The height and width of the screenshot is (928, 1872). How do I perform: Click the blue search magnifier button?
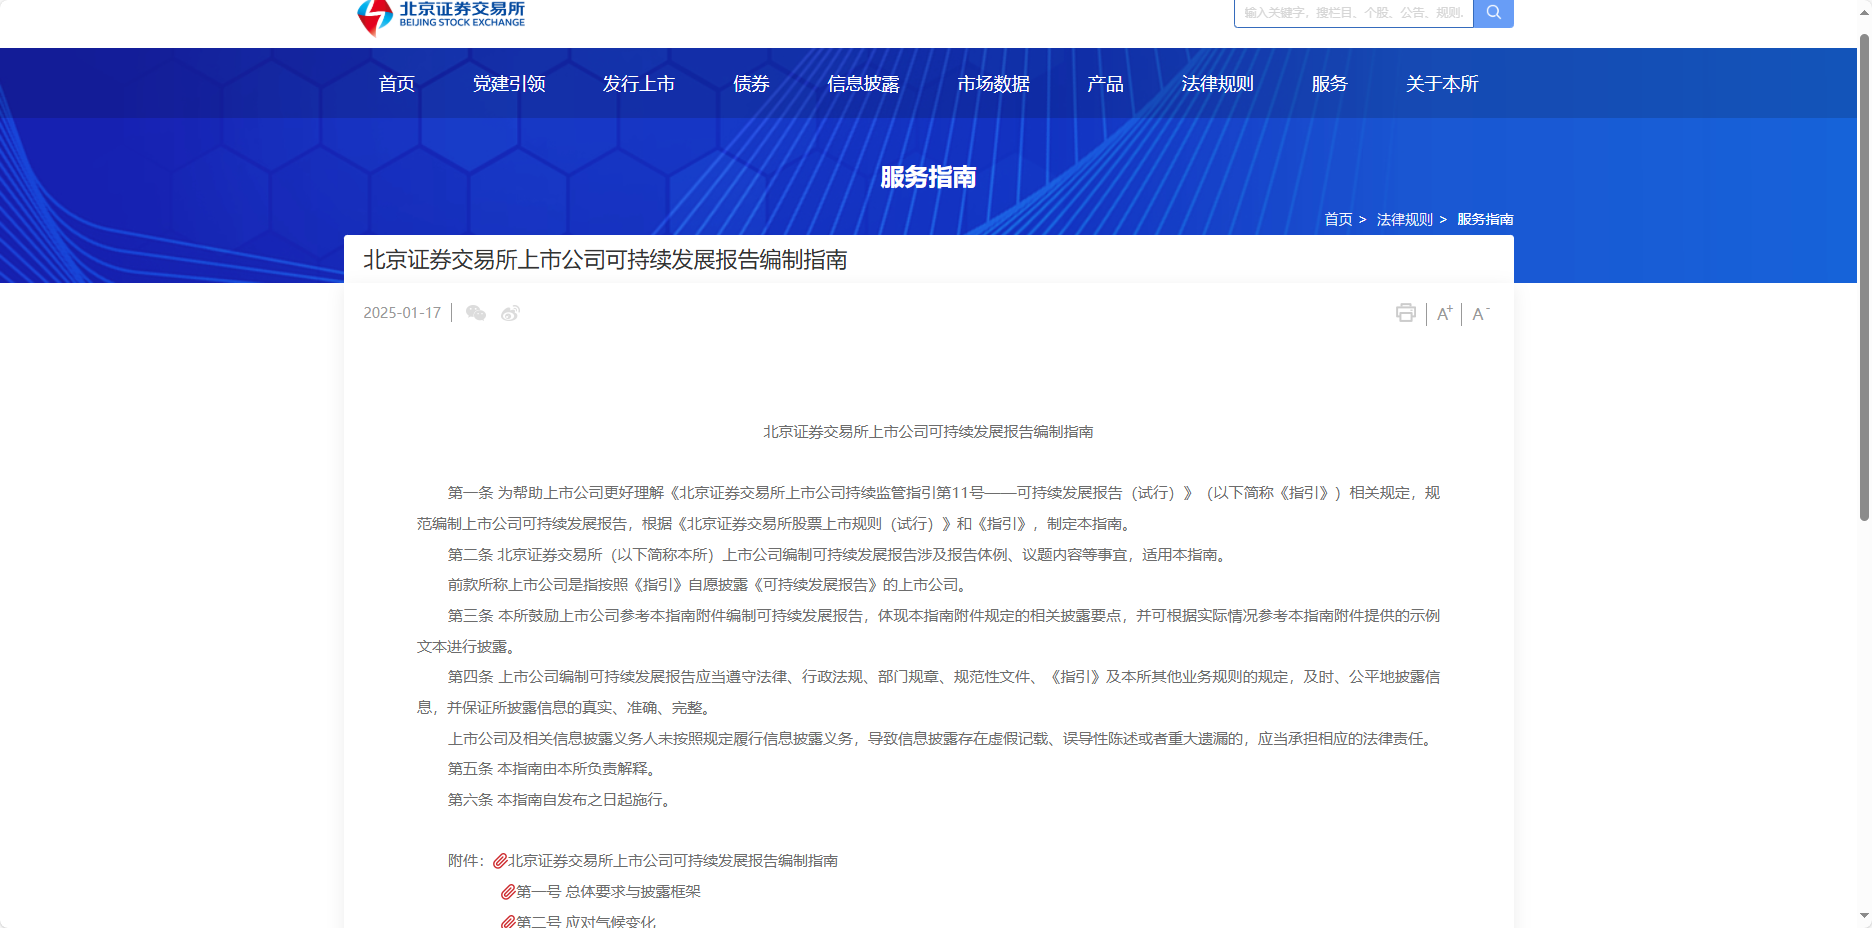tap(1493, 13)
